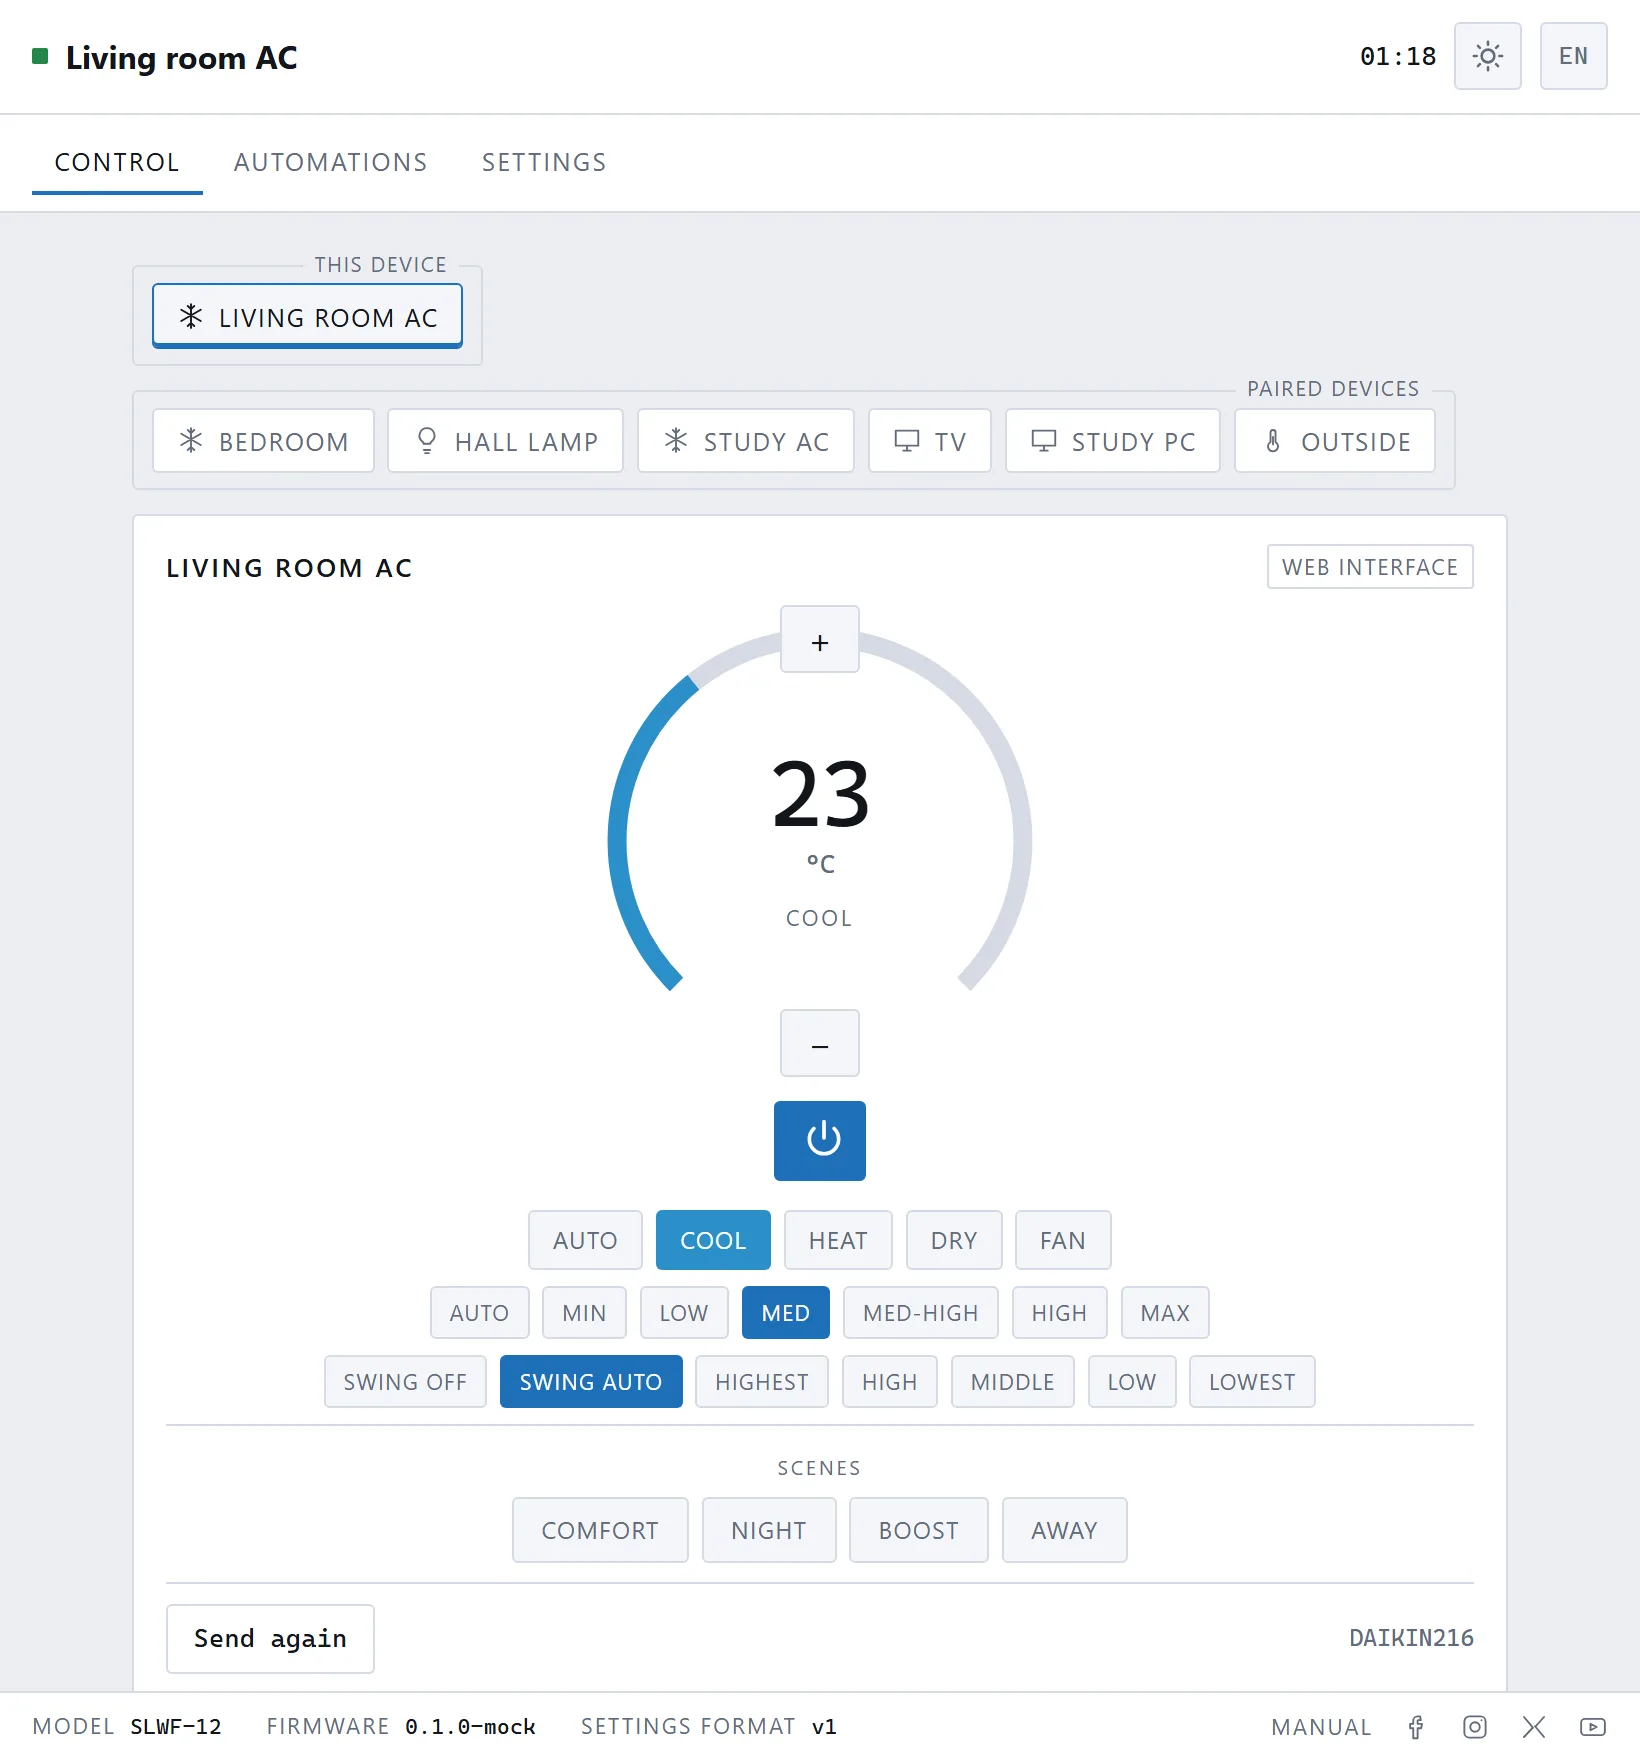Image resolution: width=1640 pixels, height=1760 pixels.
Task: Select the Study PC paired device
Action: 1112,441
